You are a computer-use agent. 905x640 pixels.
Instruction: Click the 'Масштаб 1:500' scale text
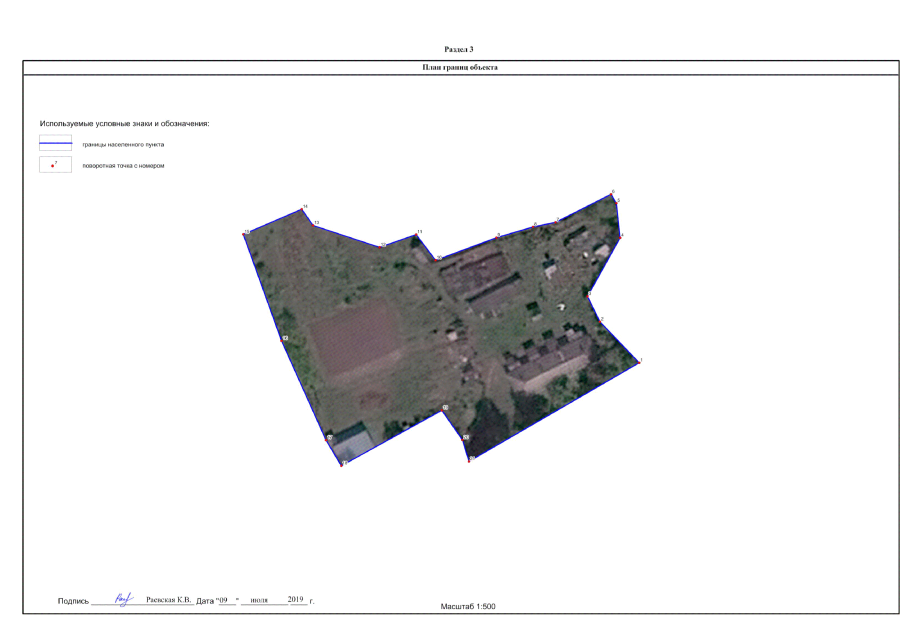(x=468, y=606)
